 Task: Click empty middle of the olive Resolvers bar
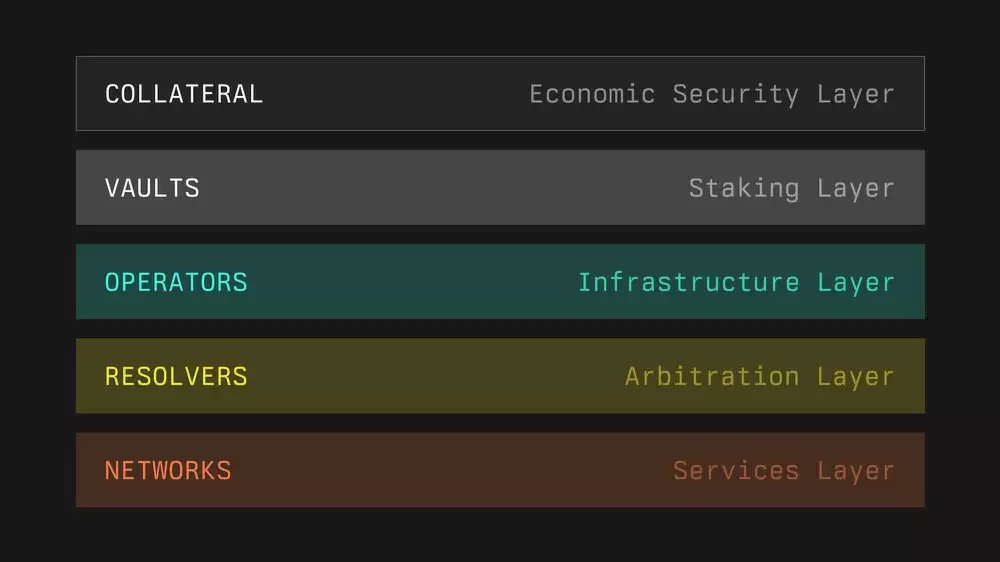tap(430, 376)
